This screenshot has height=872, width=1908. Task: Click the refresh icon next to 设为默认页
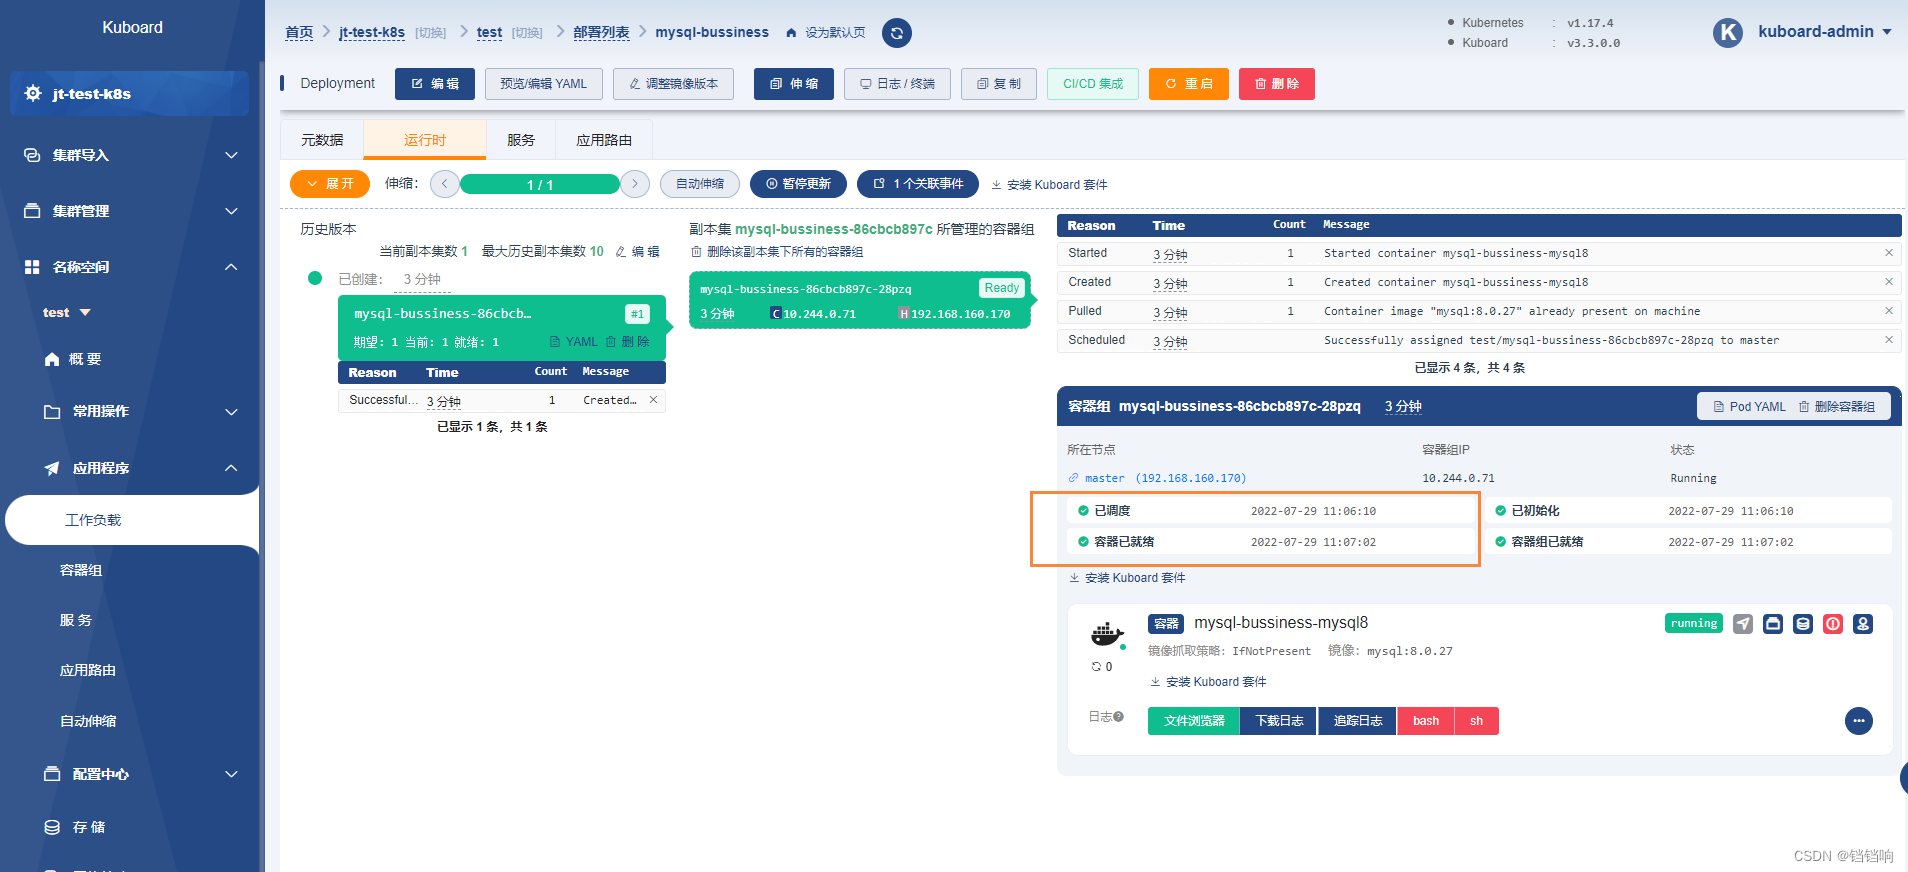click(897, 33)
